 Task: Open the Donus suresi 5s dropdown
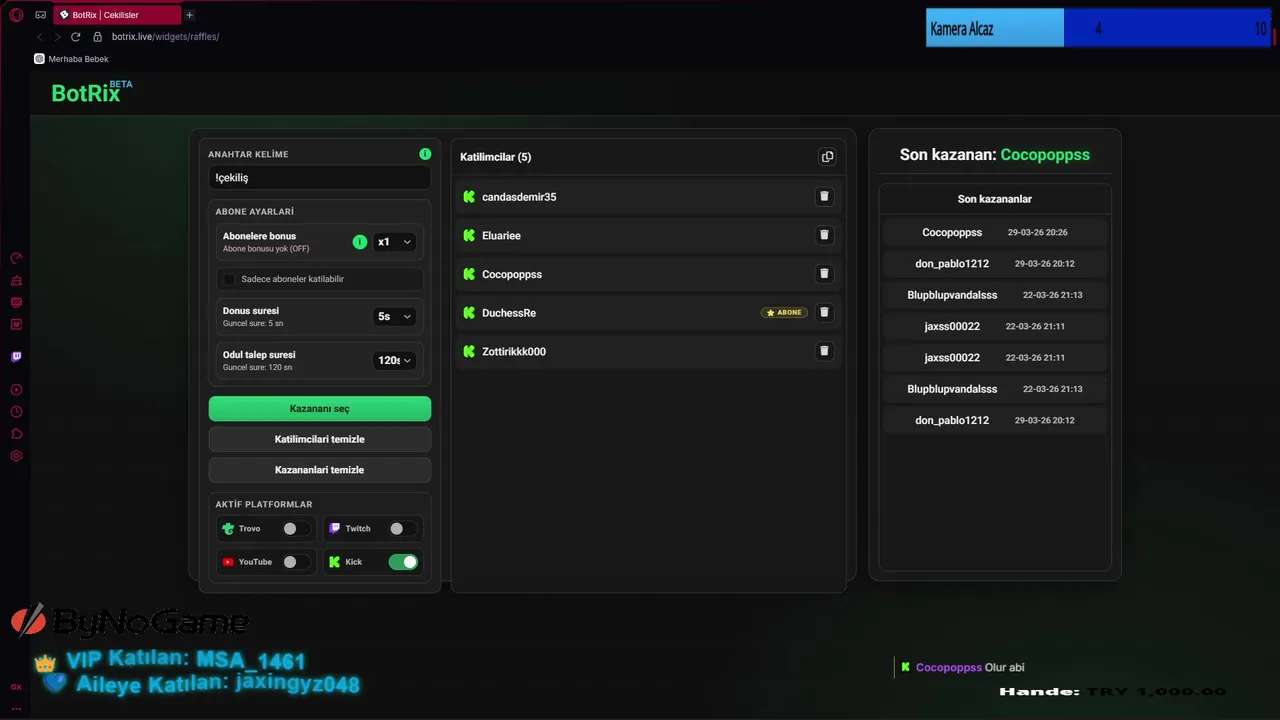394,316
